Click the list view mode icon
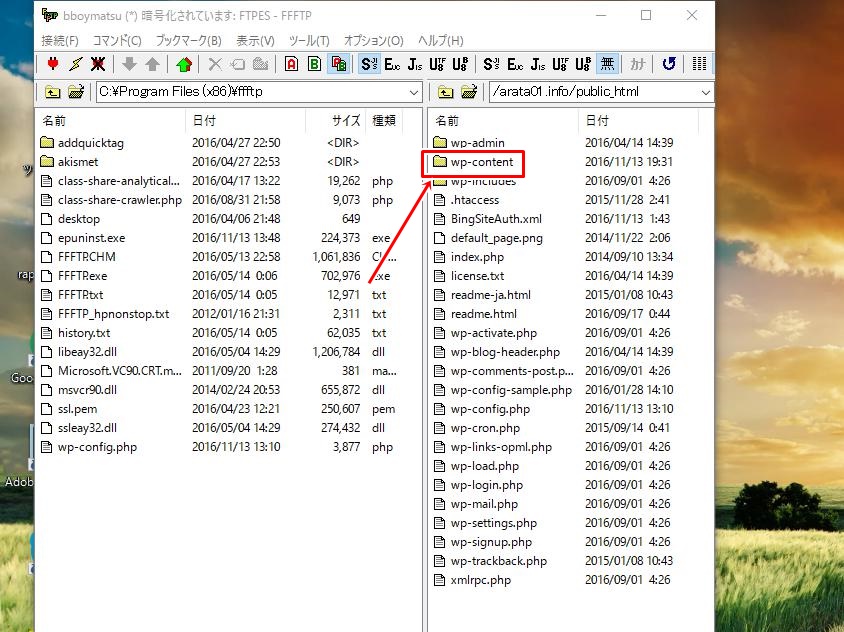The width and height of the screenshot is (844, 632). coord(699,64)
